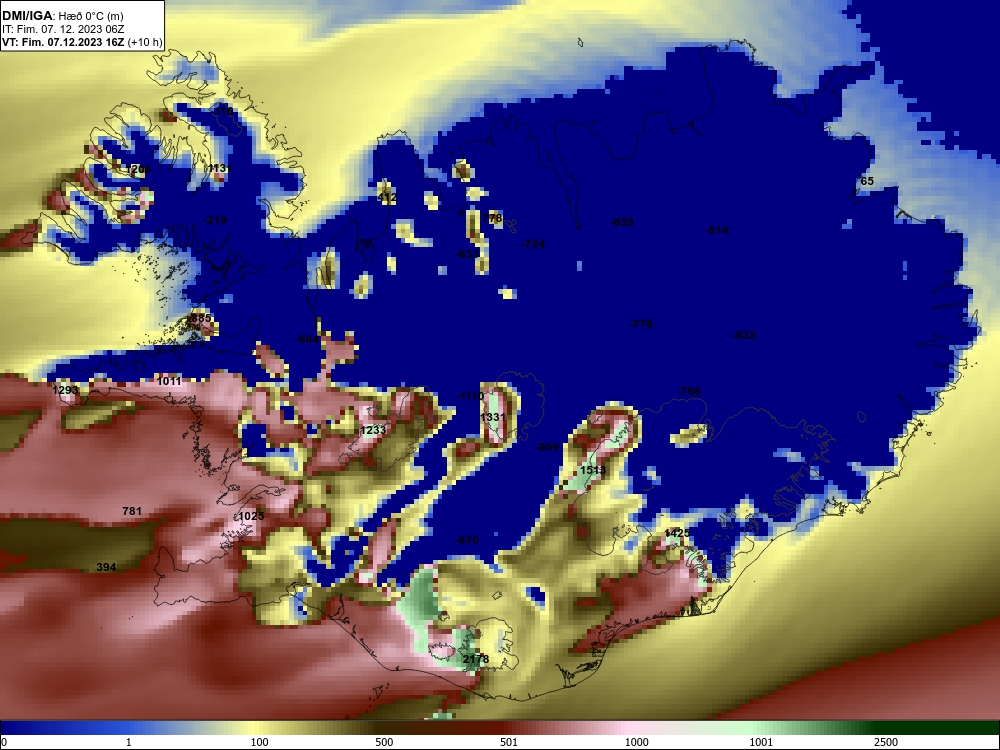Click the legend label 100
The width and height of the screenshot is (1000, 750).
pos(259,742)
